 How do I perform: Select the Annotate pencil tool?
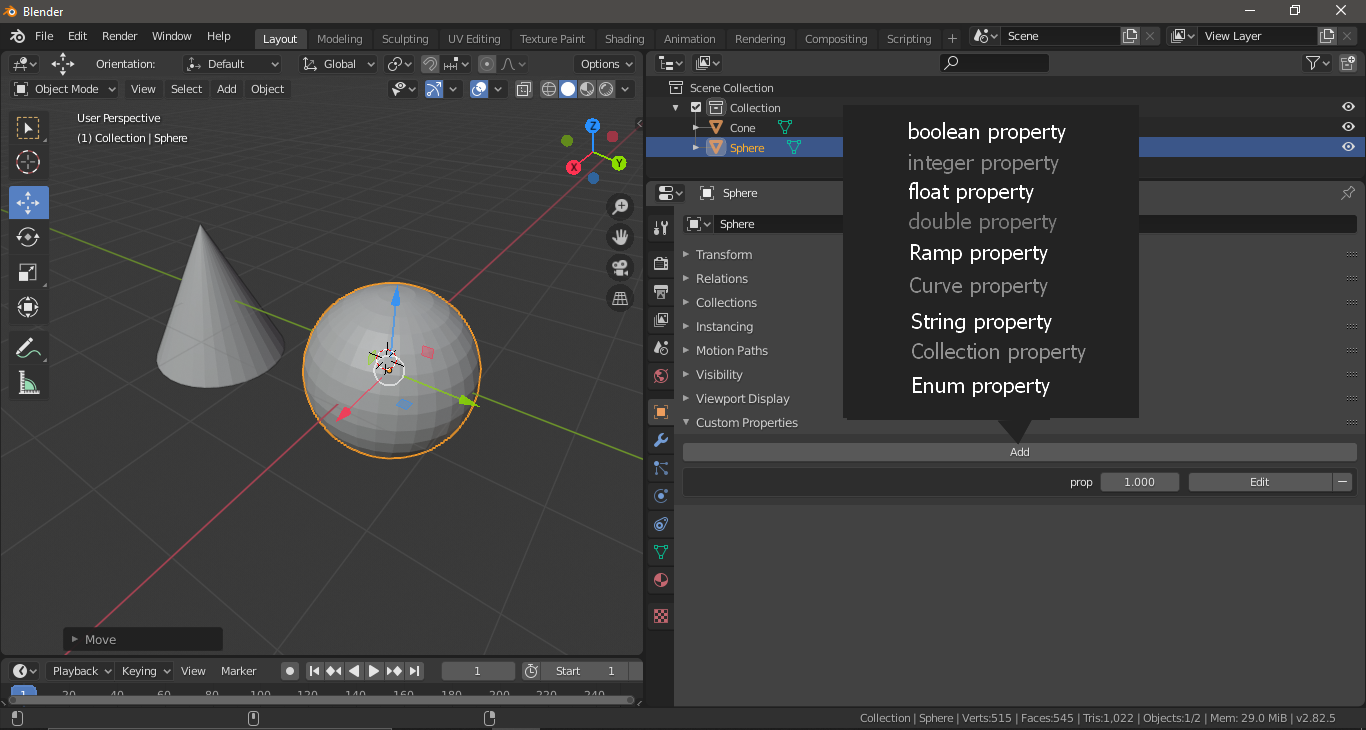coord(28,348)
